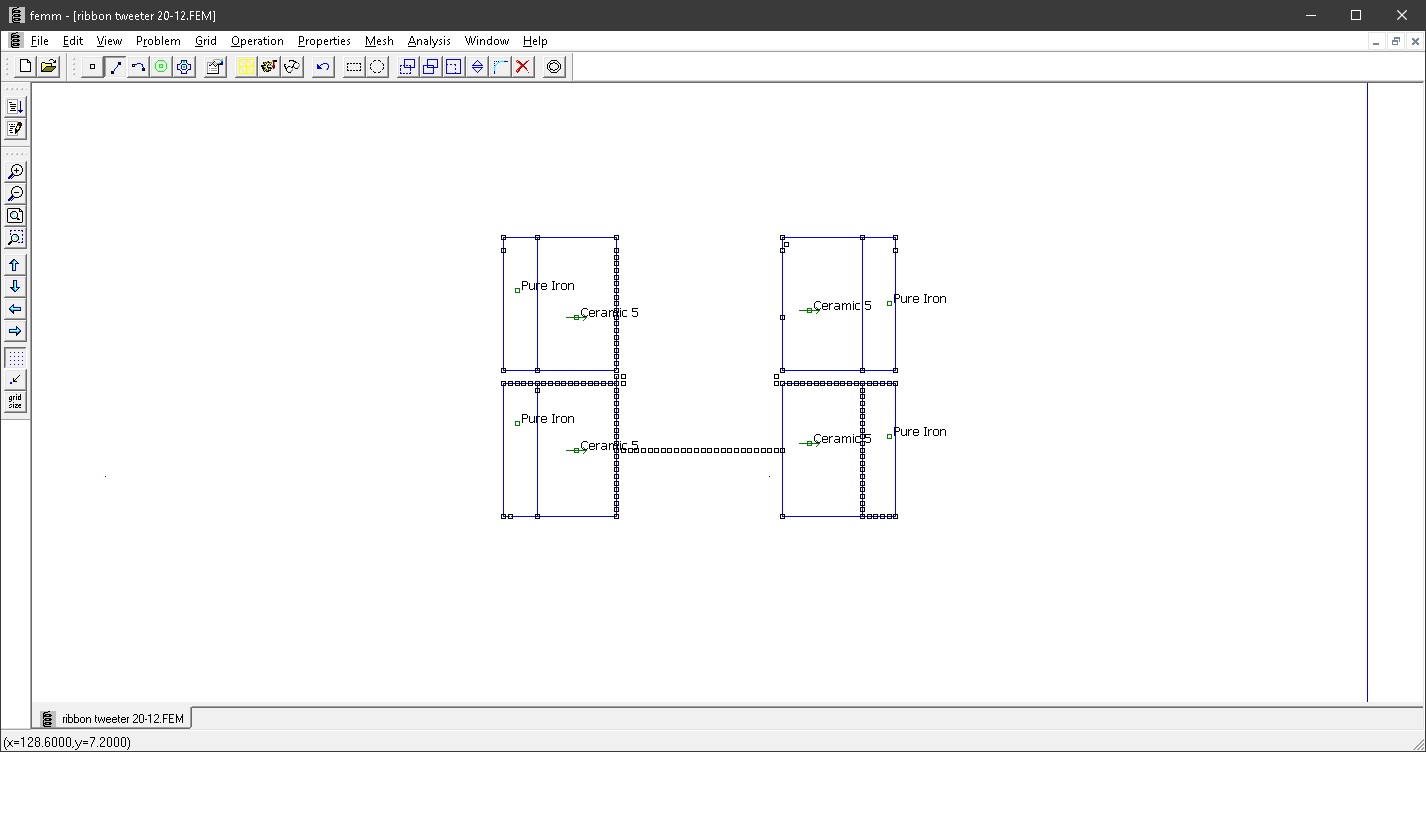Activate zoom window tool
This screenshot has height=815, width=1426.
tap(15, 238)
